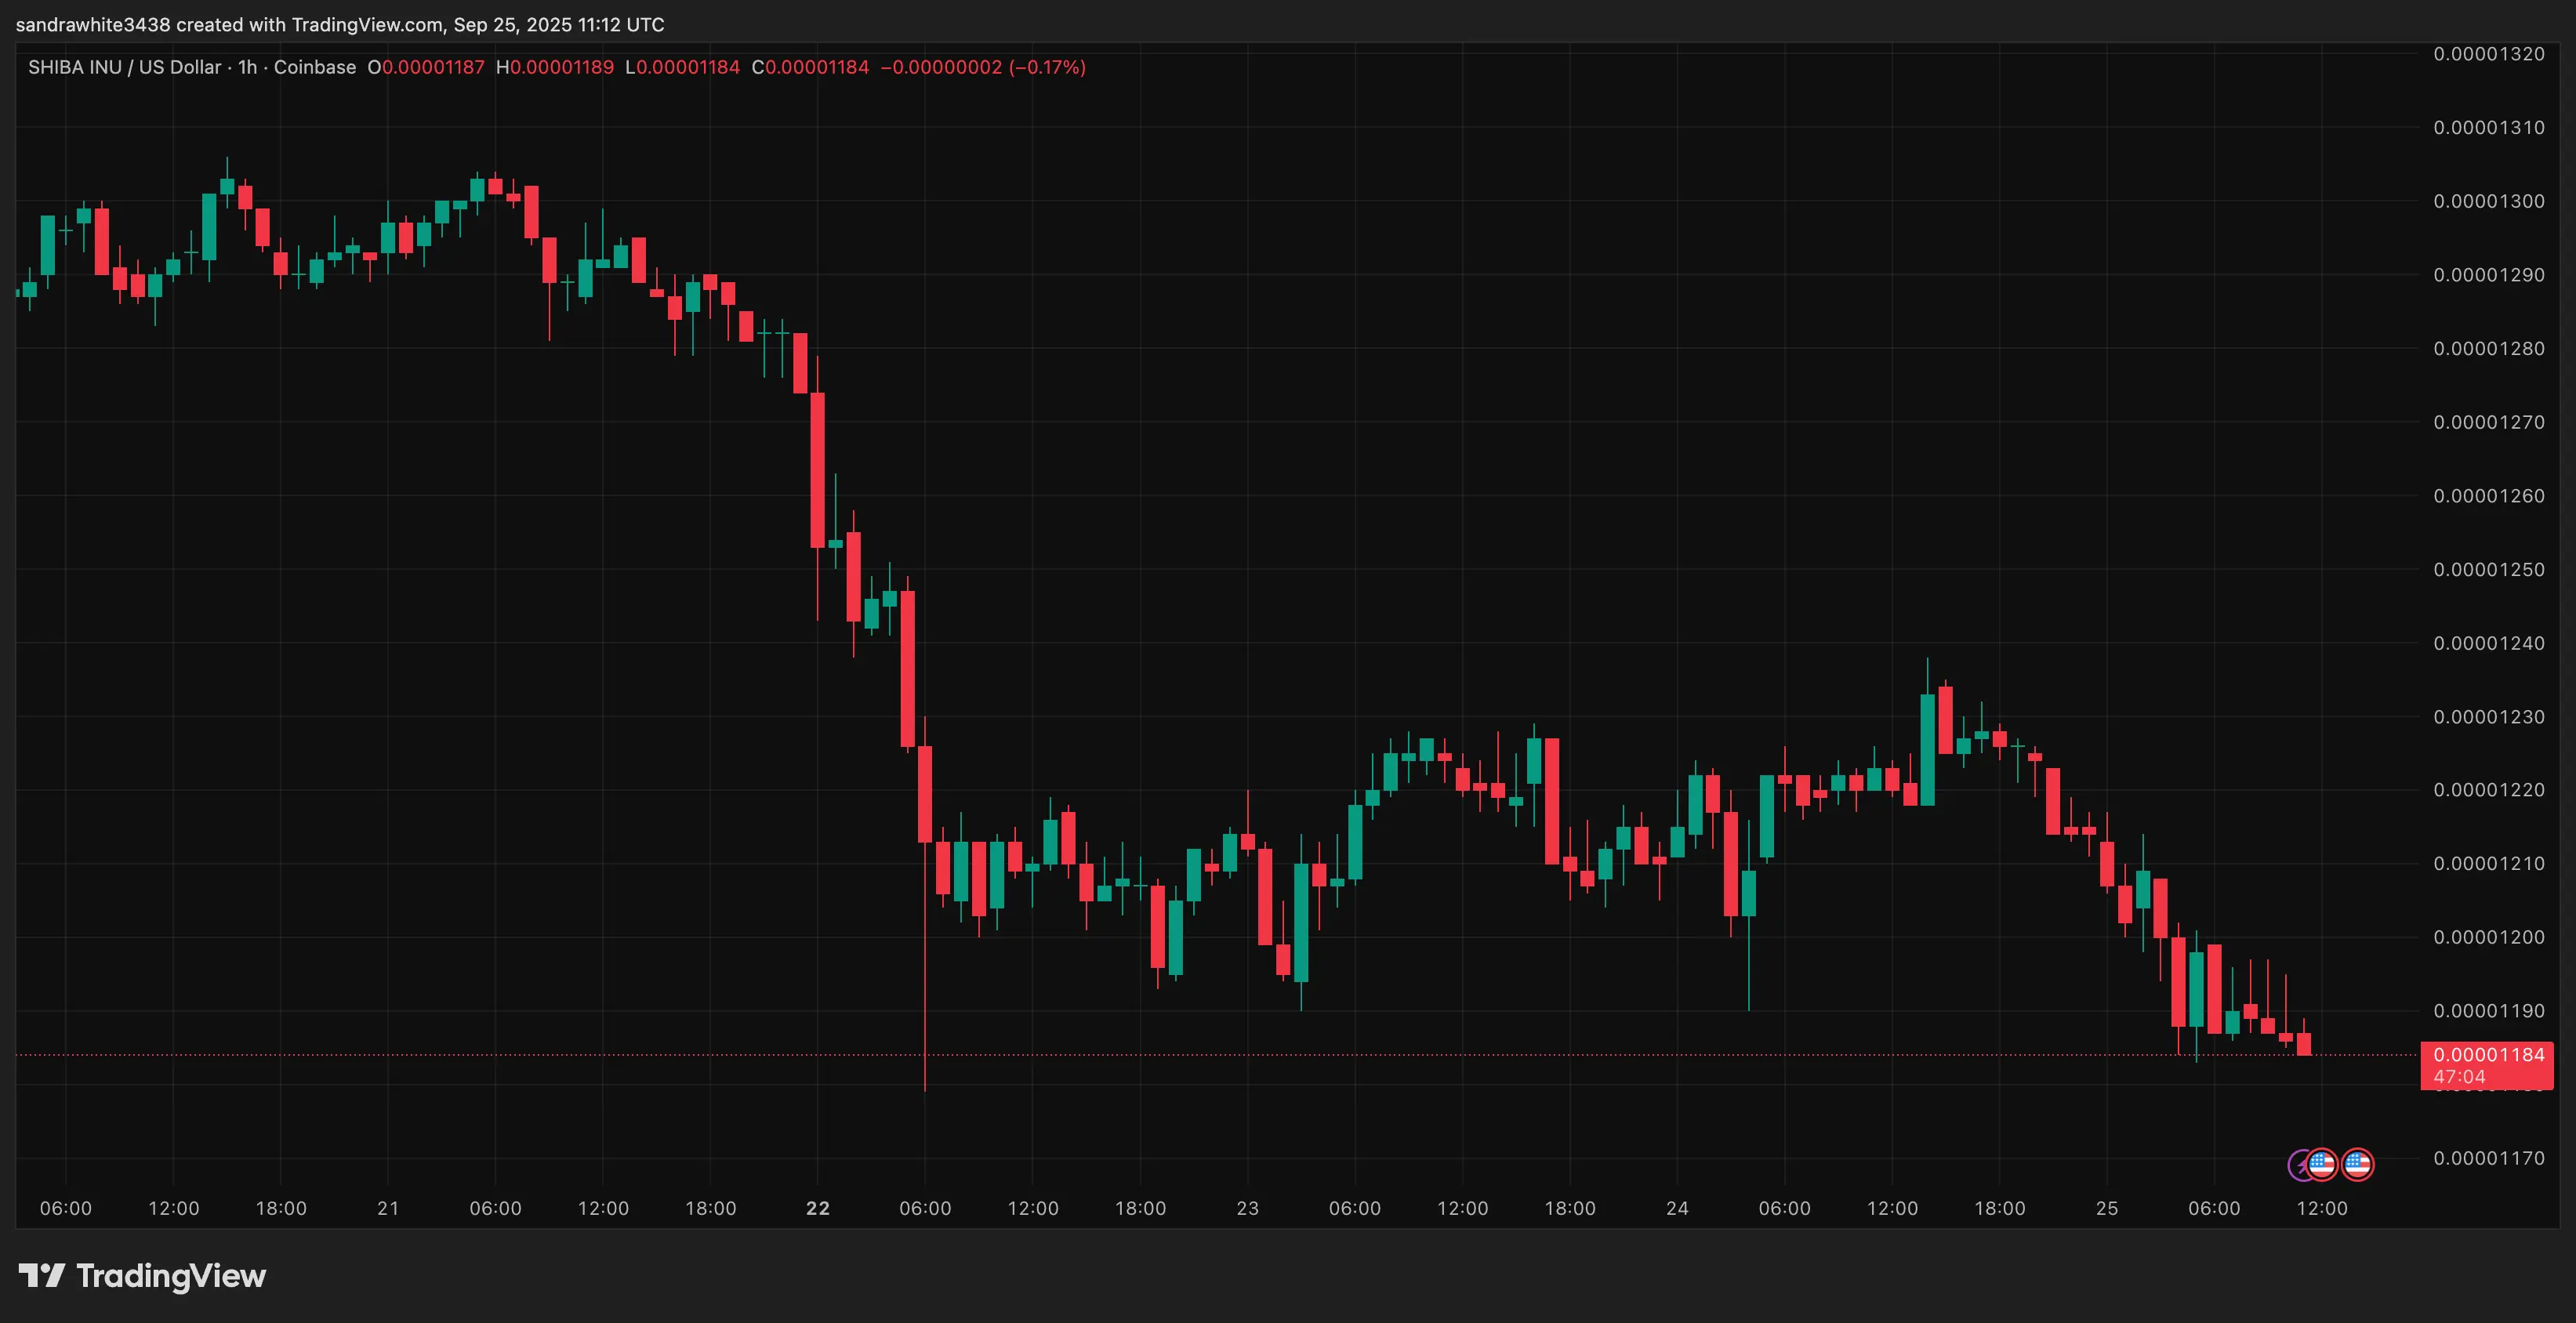Click the SHIBA INU / US Dollar symbol title
2576x1323 pixels.
pyautogui.click(x=124, y=67)
